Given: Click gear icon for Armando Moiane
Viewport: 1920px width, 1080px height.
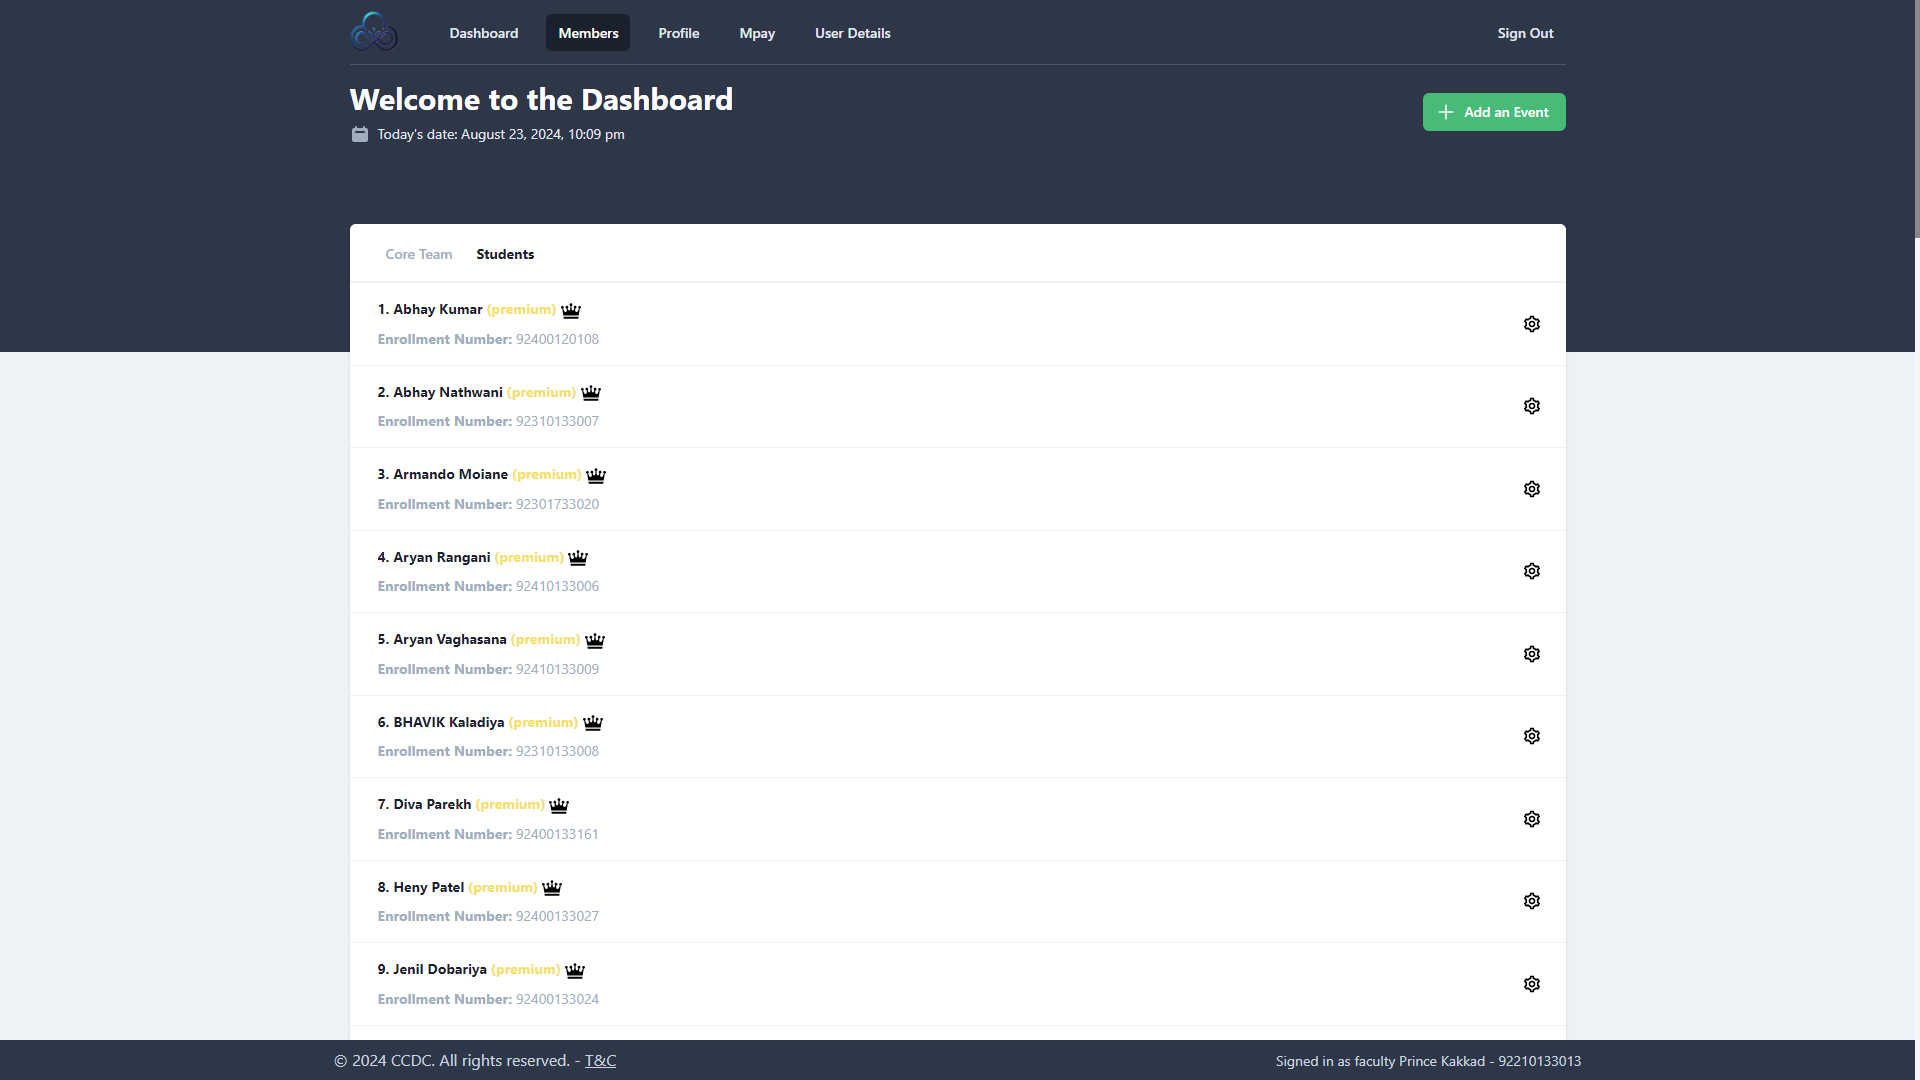Looking at the screenshot, I should click(1531, 489).
